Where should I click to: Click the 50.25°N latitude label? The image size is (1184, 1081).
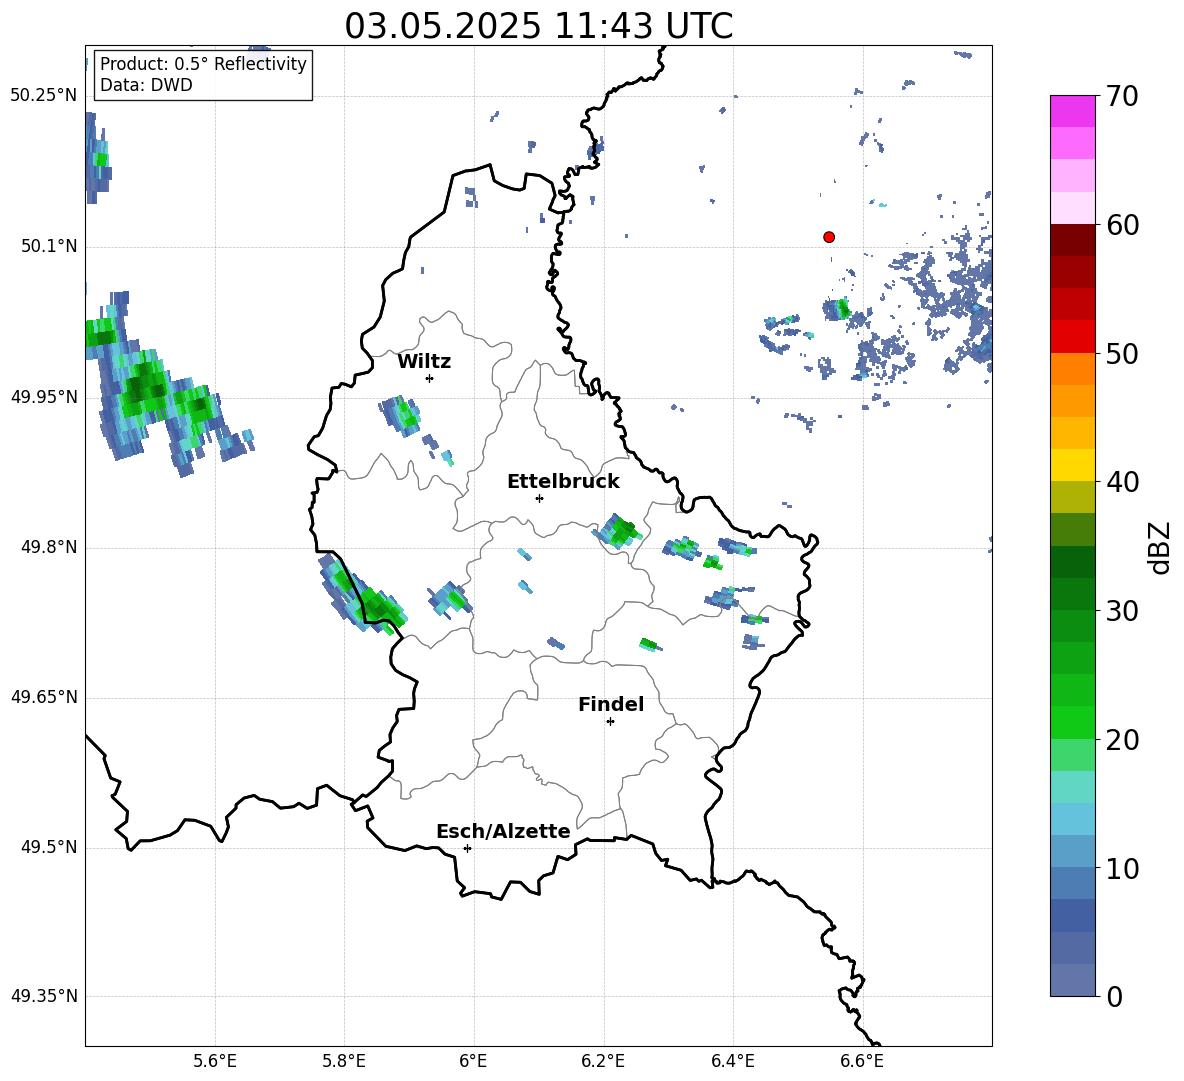44,96
